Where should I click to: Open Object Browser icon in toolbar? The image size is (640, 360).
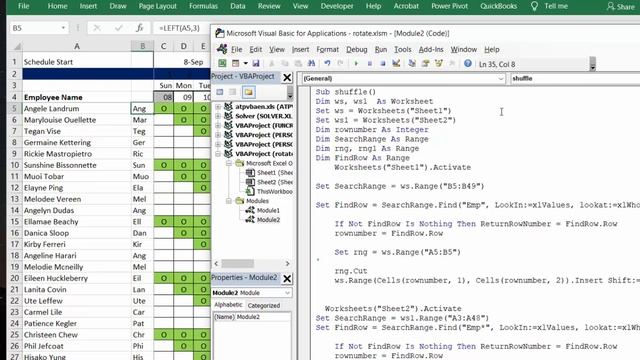click(439, 63)
